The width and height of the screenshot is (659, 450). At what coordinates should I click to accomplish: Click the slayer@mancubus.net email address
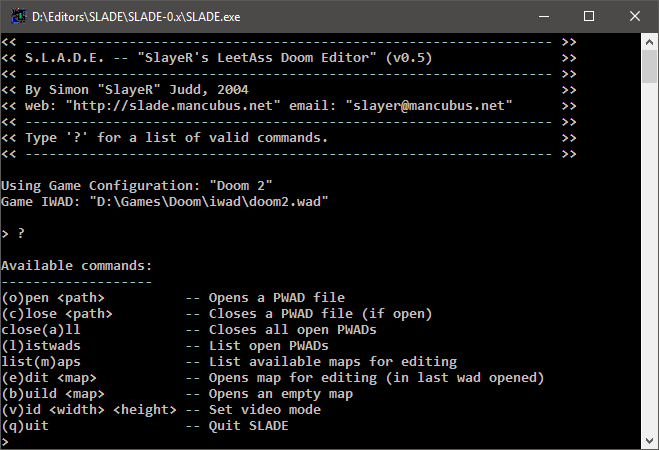429,105
